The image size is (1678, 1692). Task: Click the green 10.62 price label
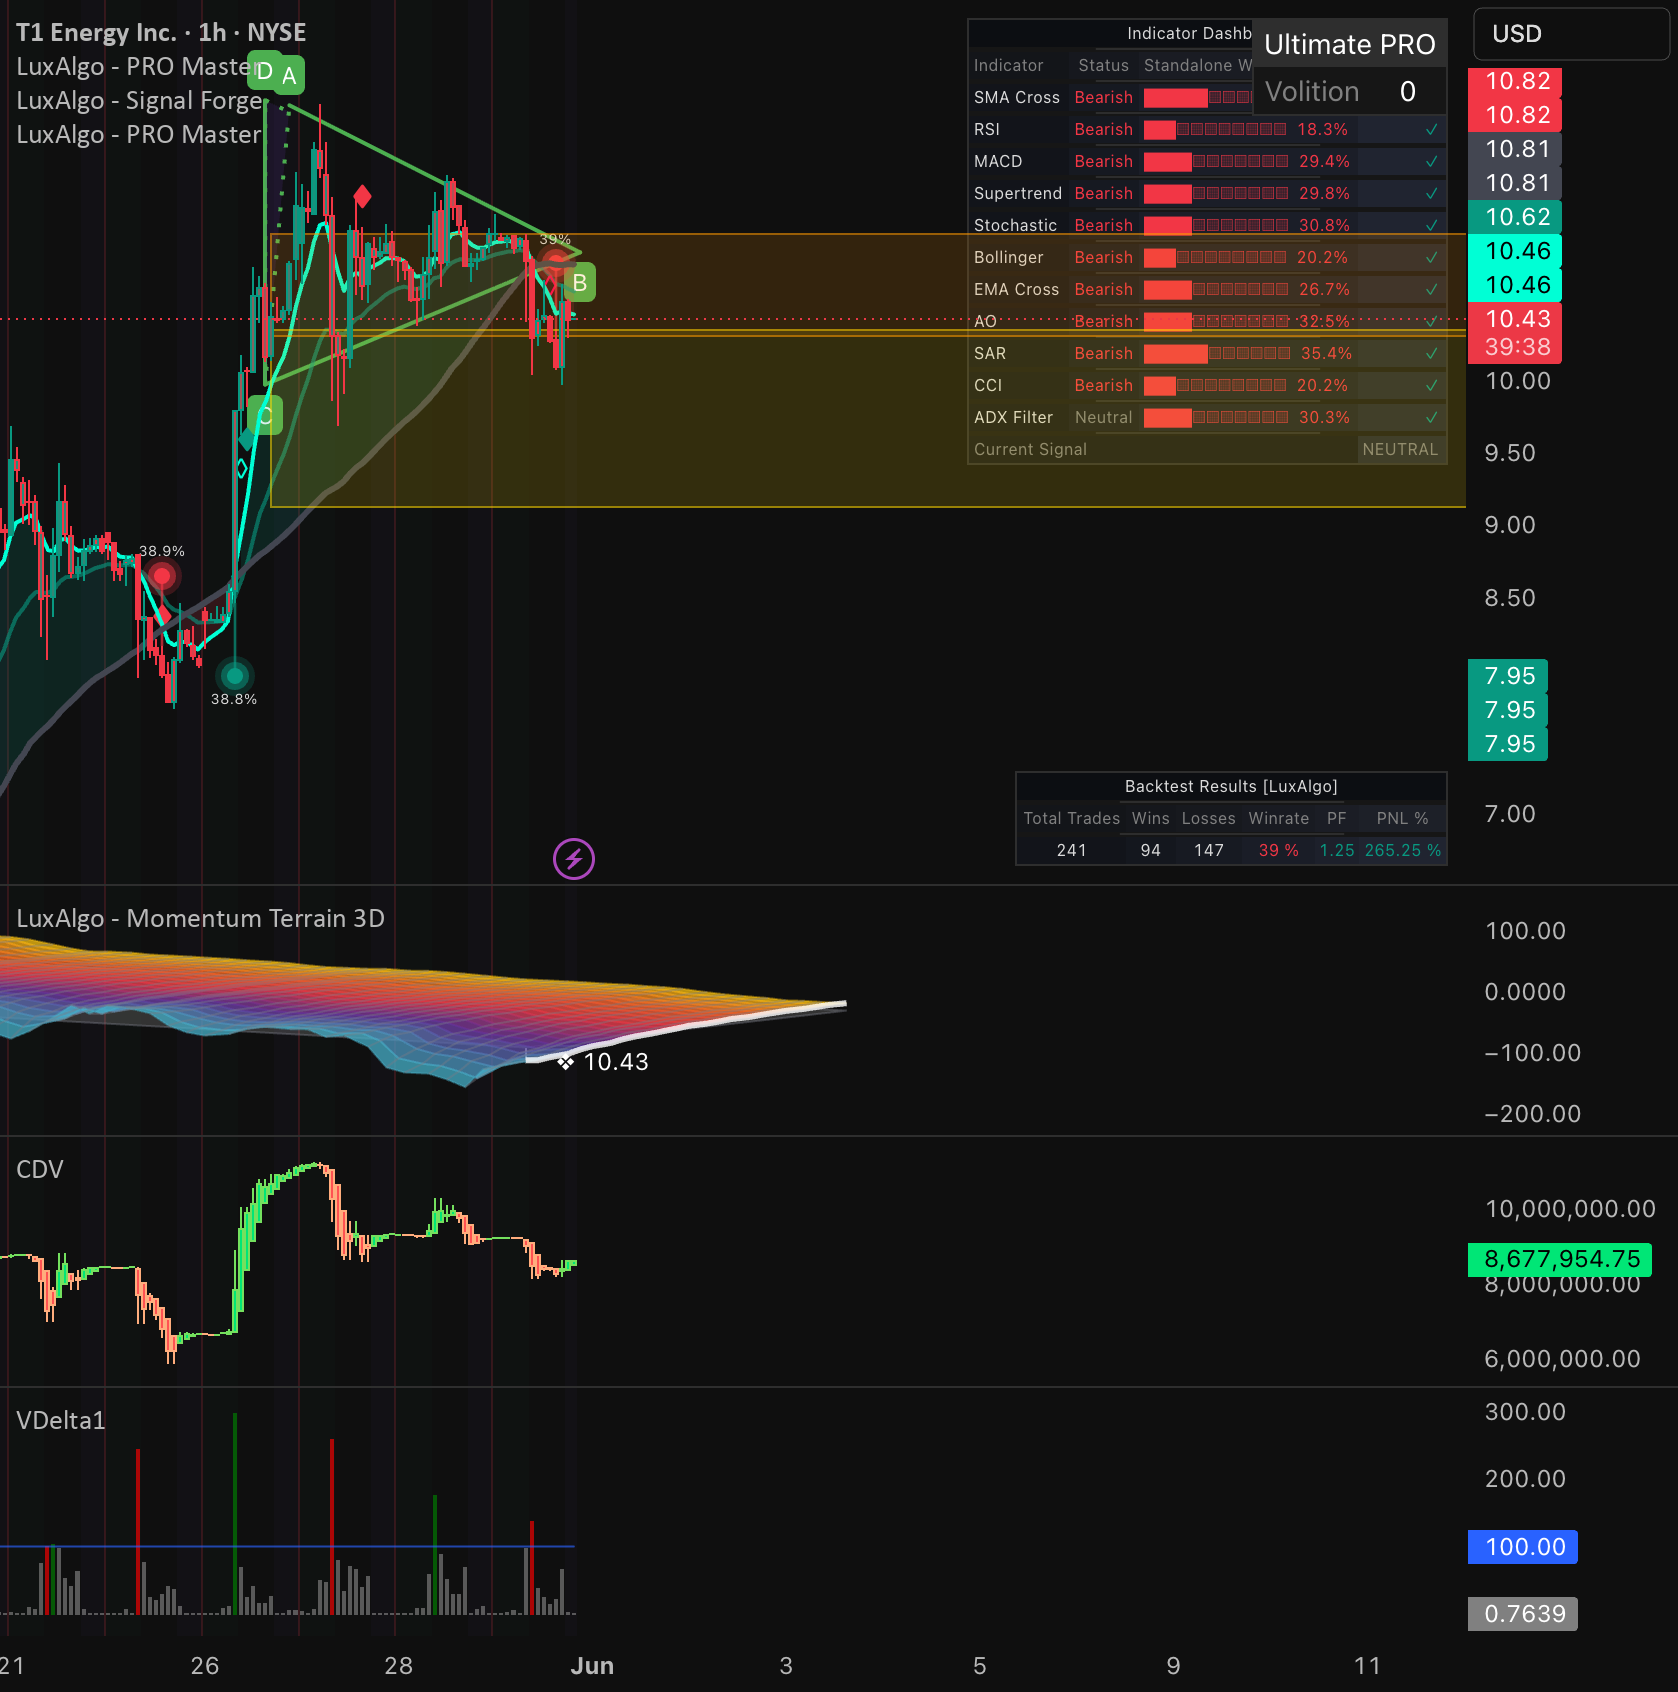(1517, 217)
